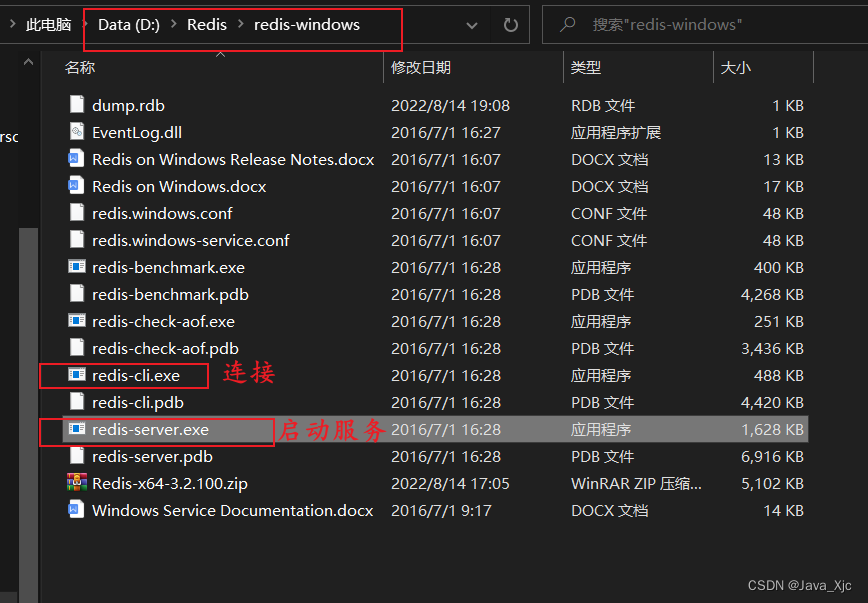Select the dump.rdb file name
868x603 pixels.
pos(128,105)
